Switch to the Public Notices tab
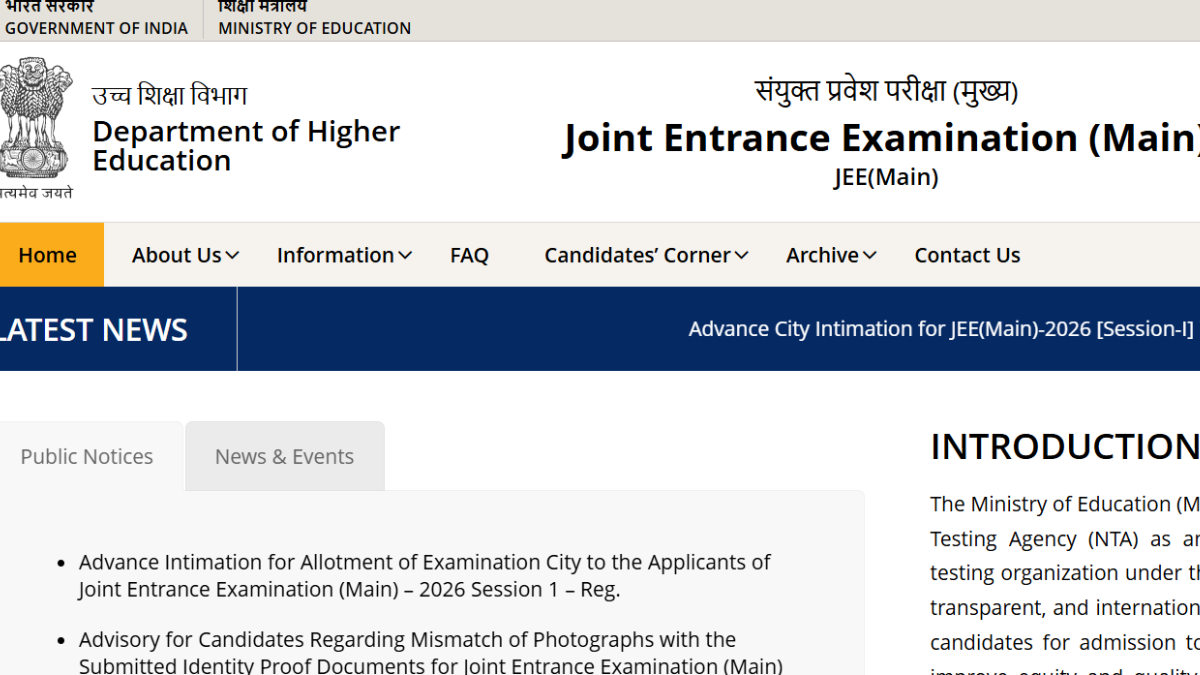 point(87,457)
